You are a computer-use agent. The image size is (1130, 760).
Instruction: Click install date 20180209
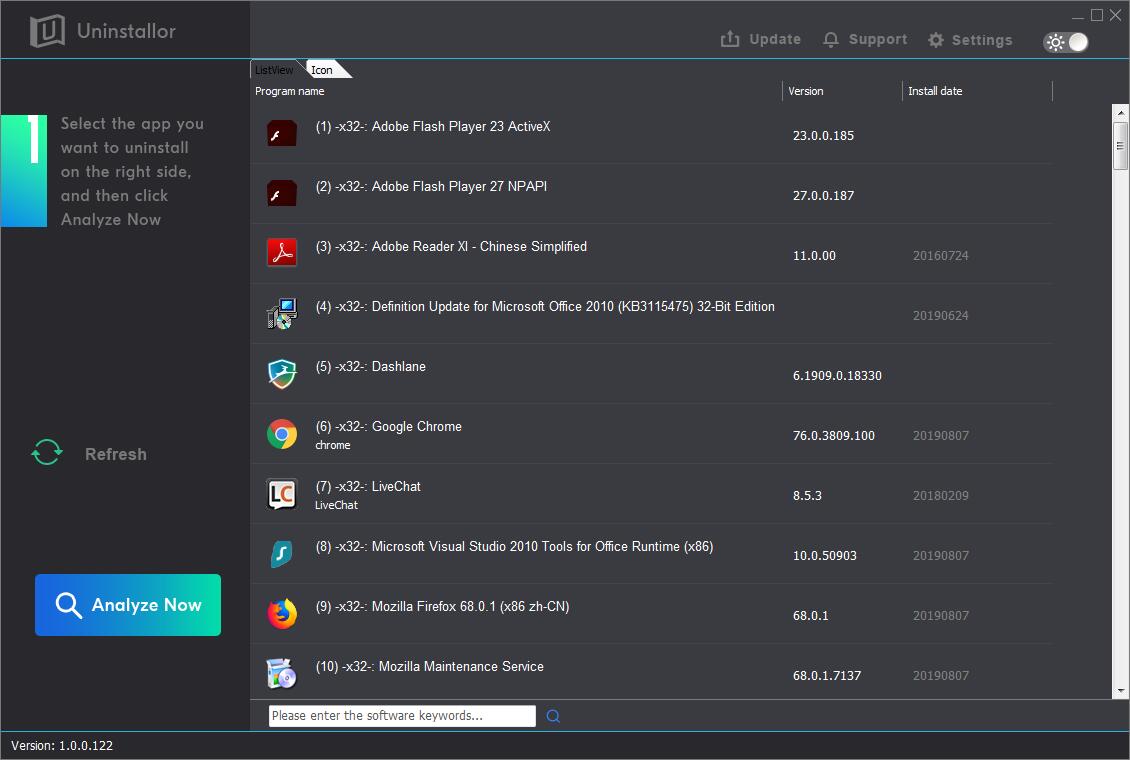[x=940, y=496]
